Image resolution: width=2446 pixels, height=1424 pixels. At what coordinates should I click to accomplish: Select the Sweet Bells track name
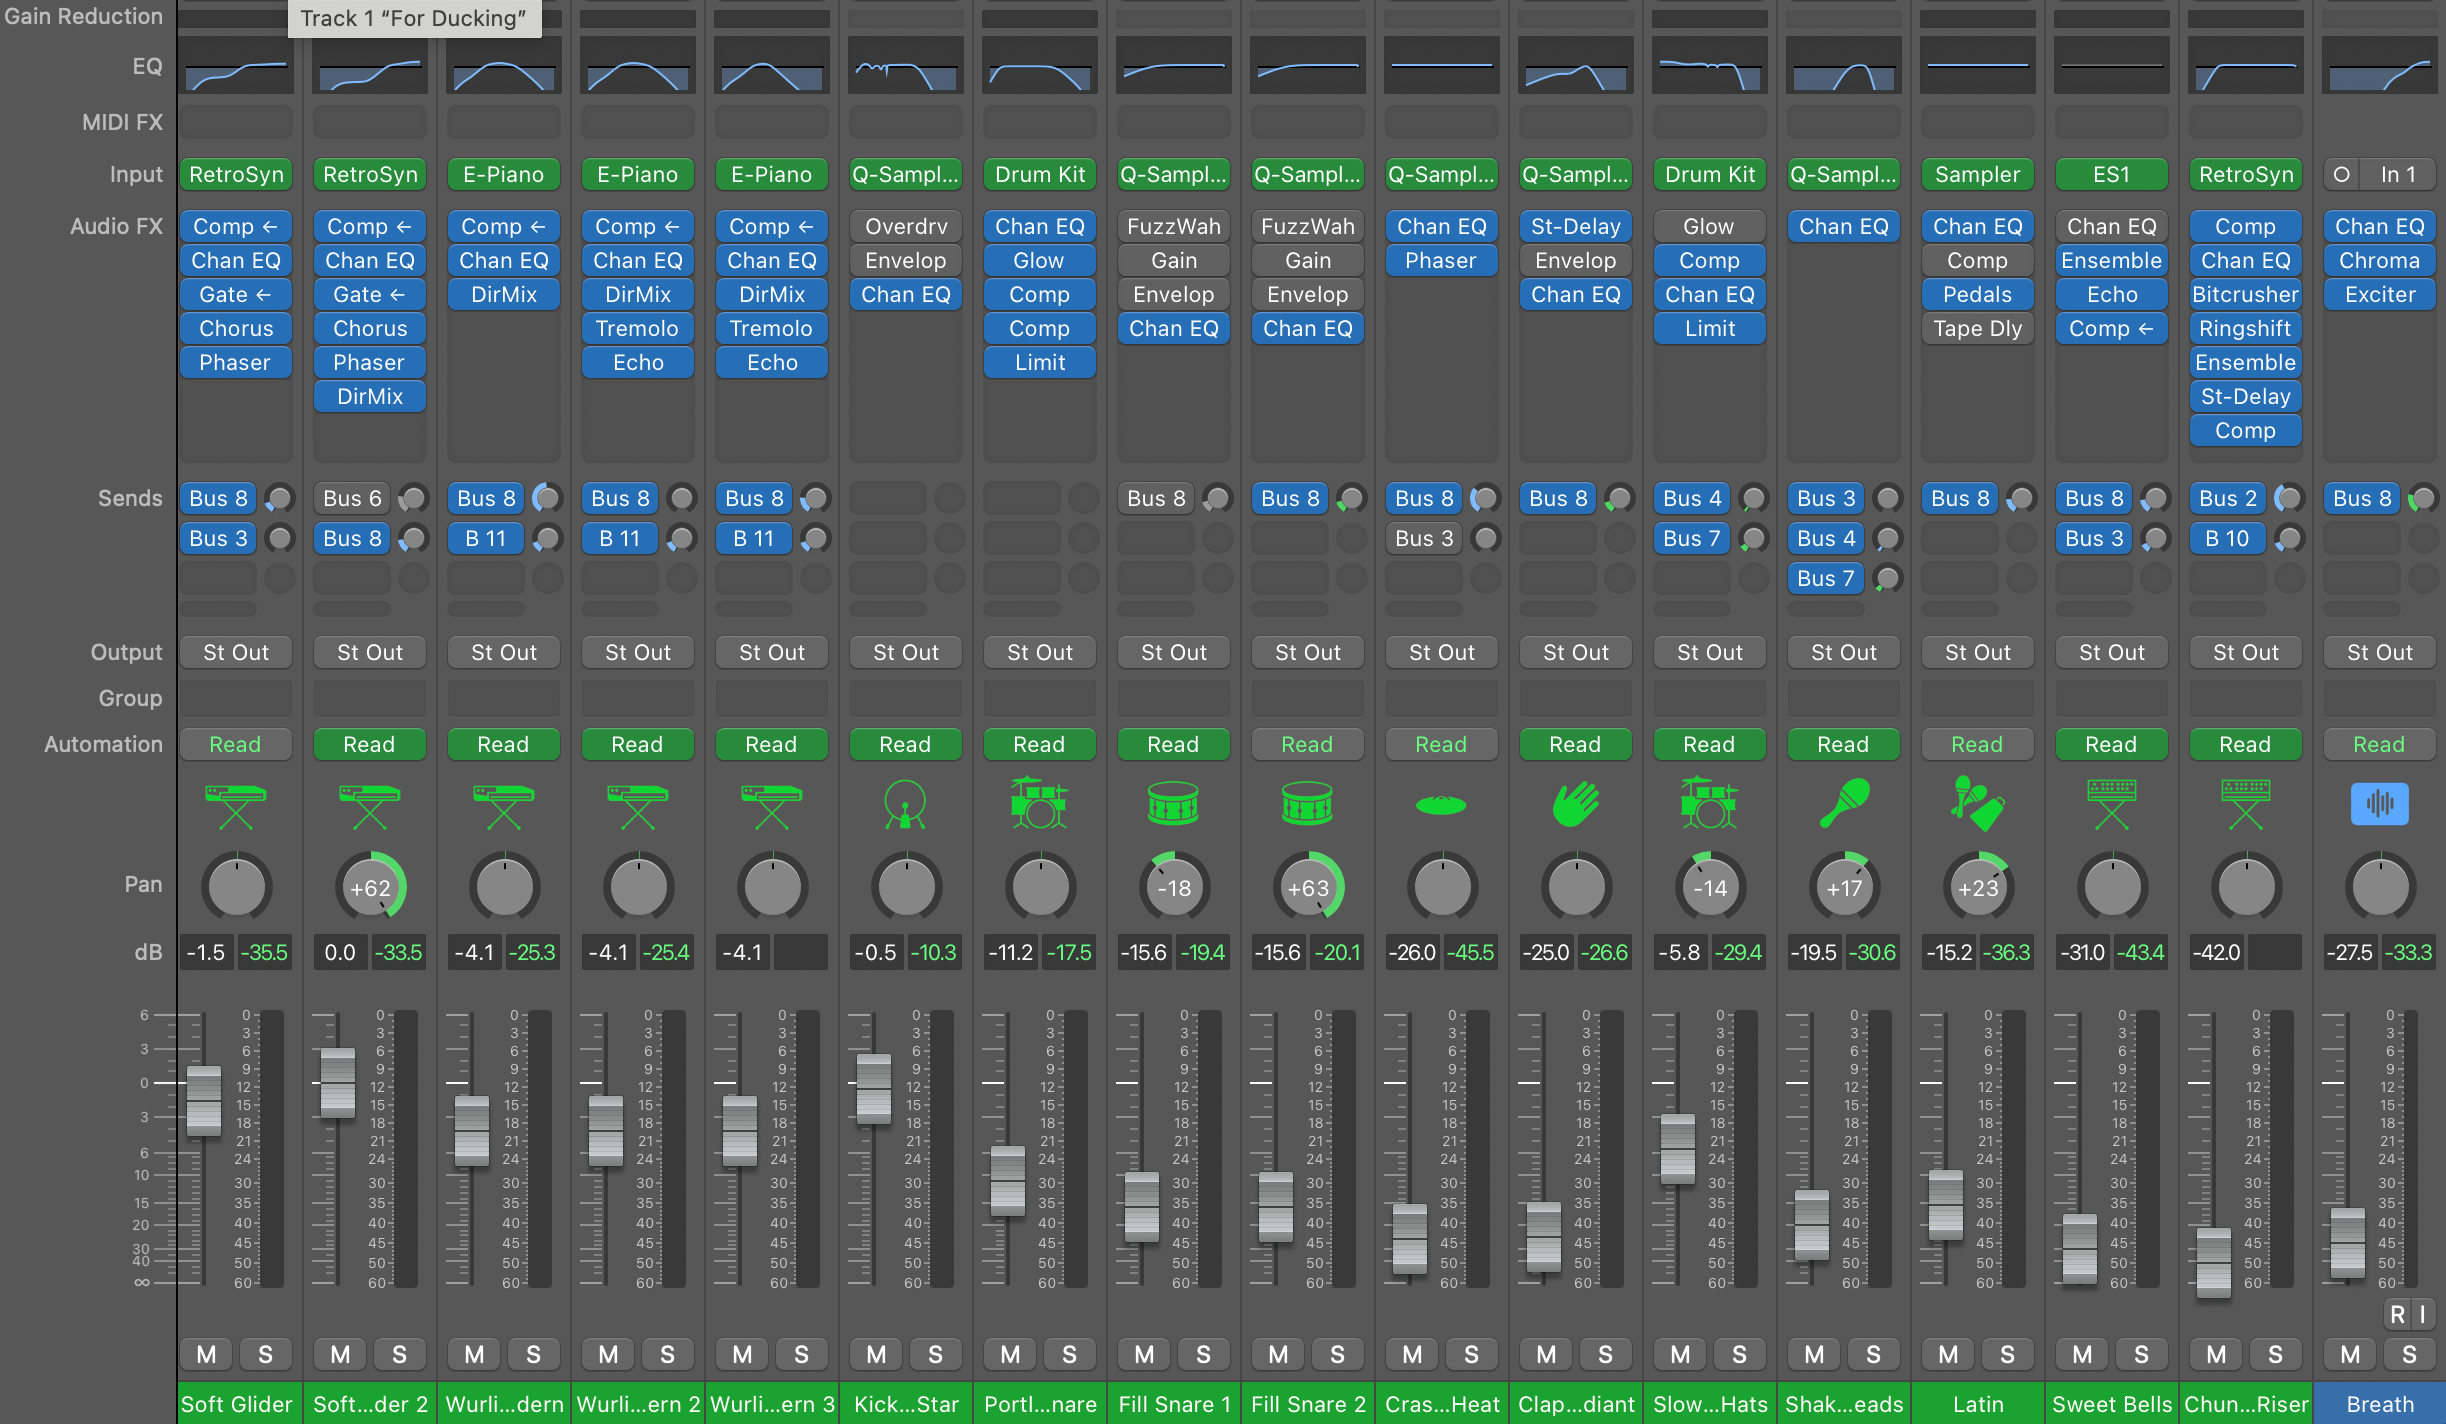pos(2111,1404)
